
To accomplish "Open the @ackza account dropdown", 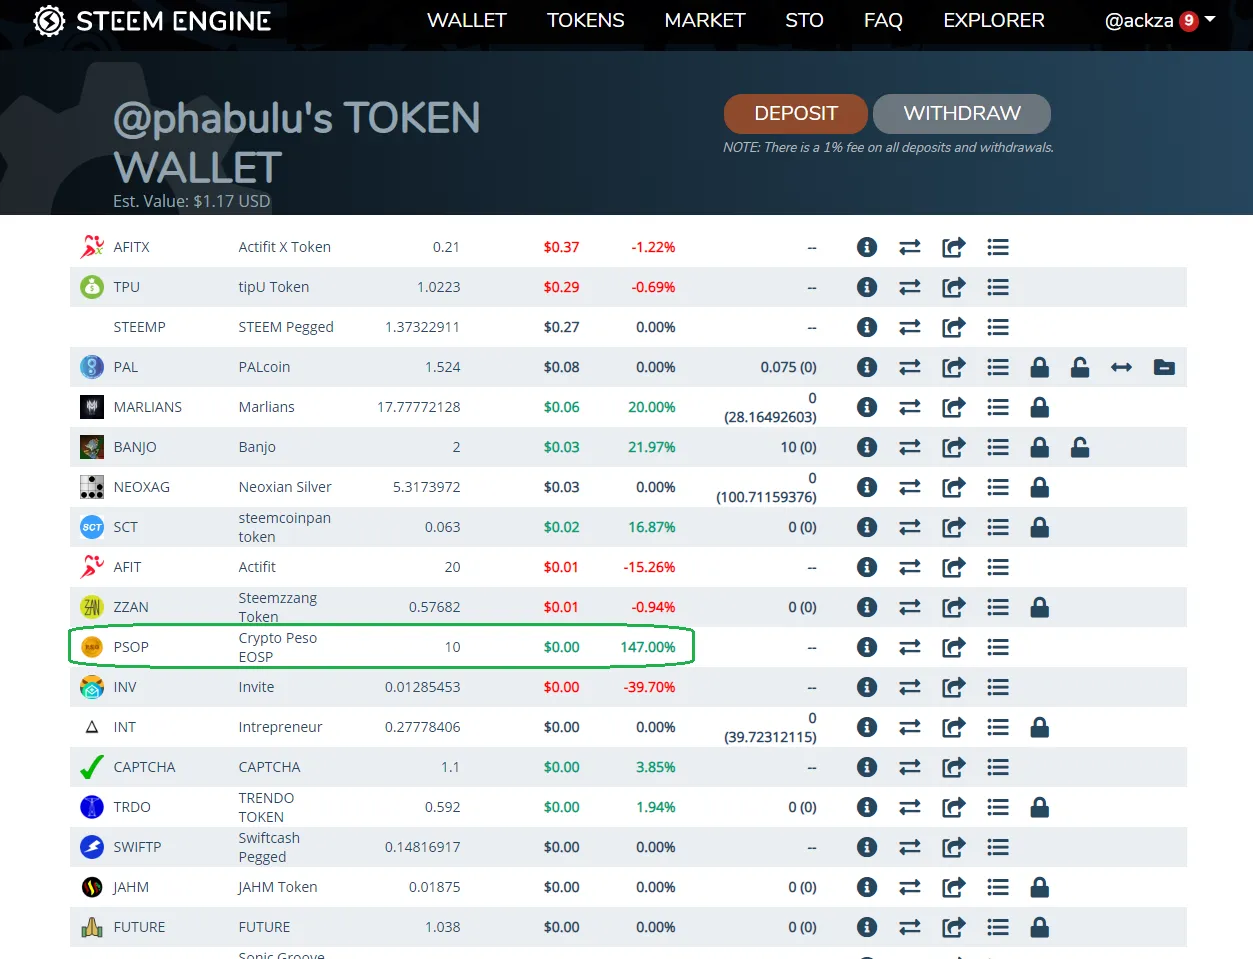I will (1160, 21).
